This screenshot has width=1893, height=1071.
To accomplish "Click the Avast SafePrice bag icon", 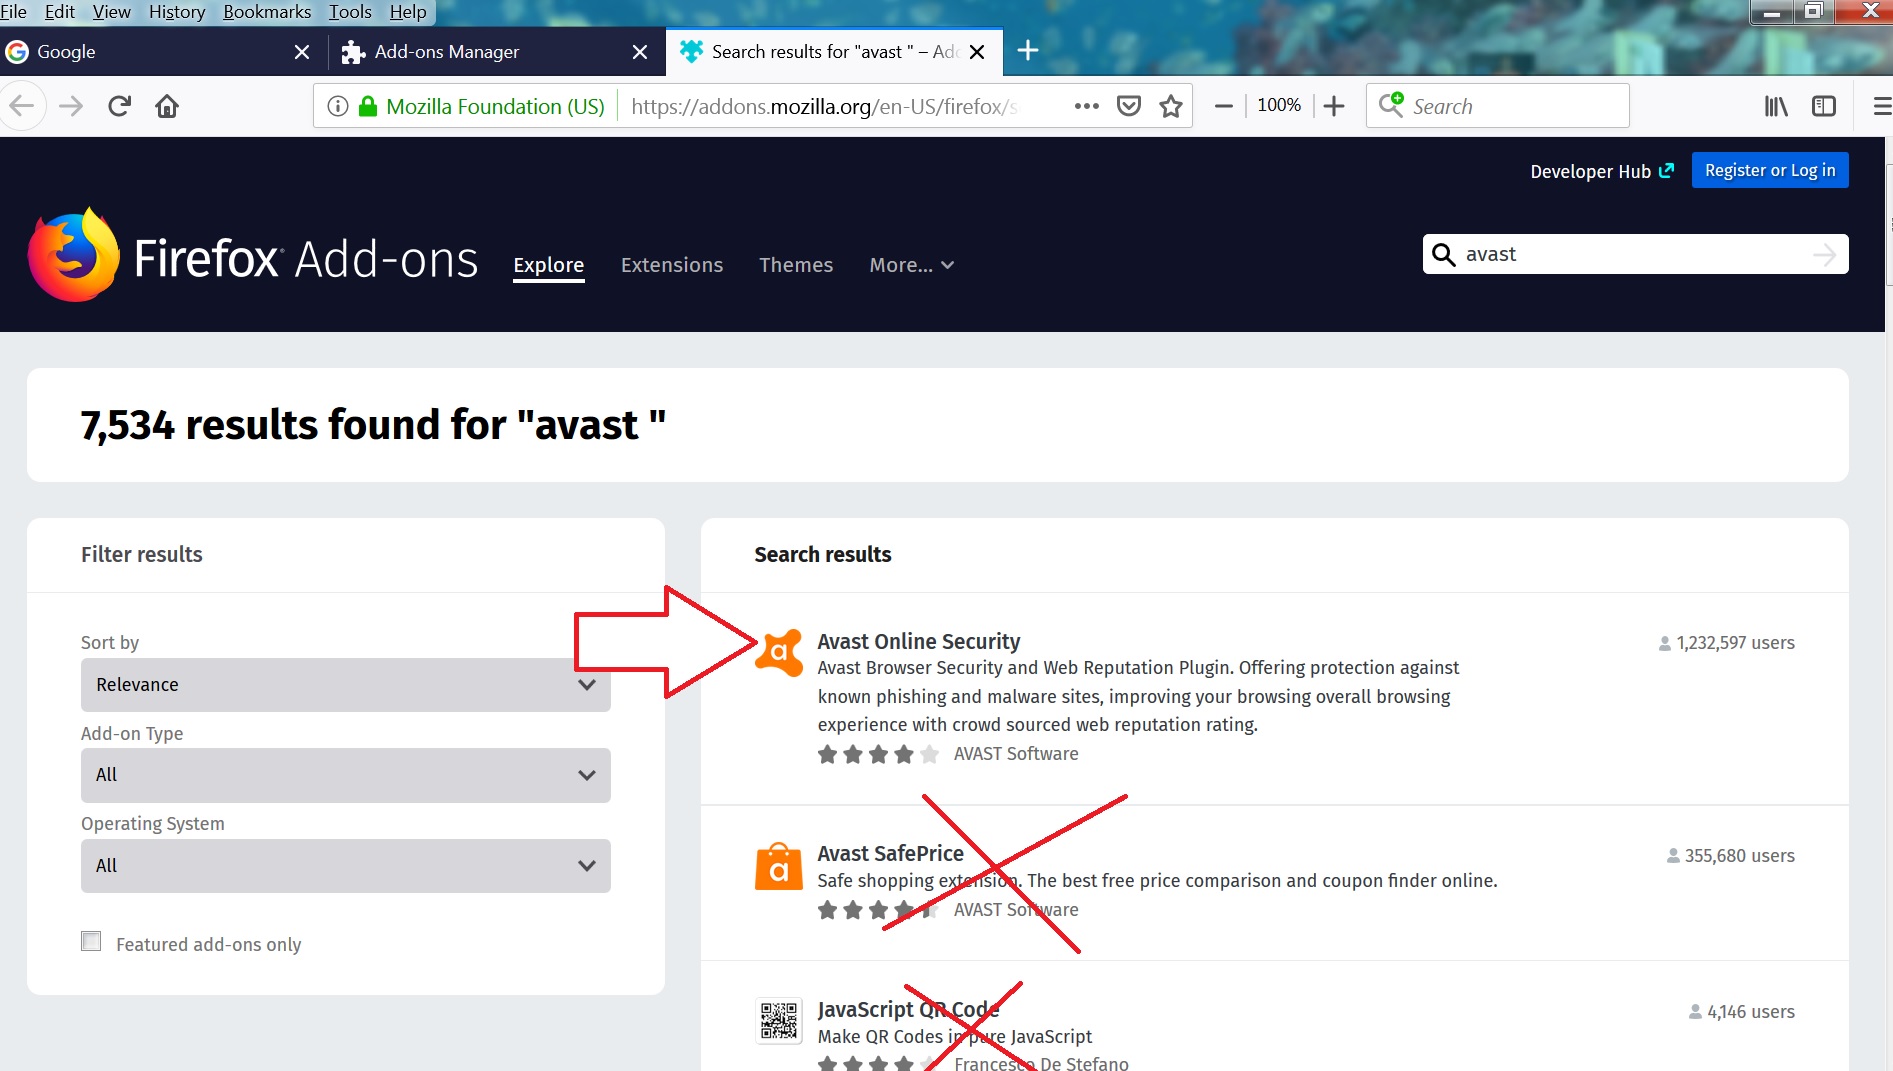I will (779, 866).
